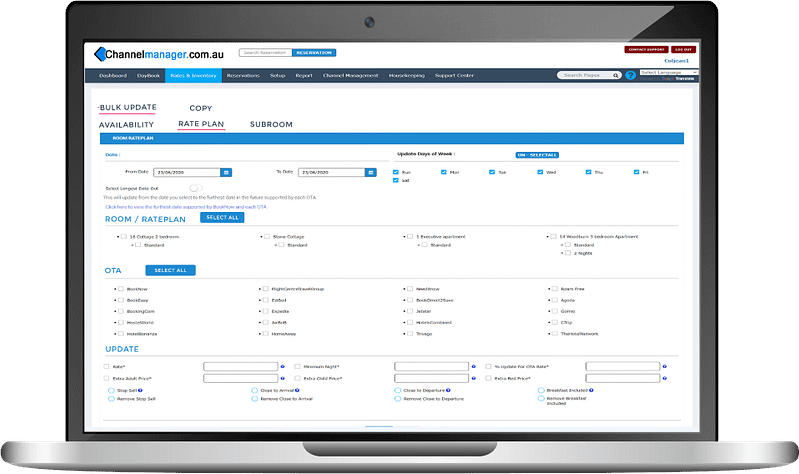Click the Reservation search button

coord(314,52)
